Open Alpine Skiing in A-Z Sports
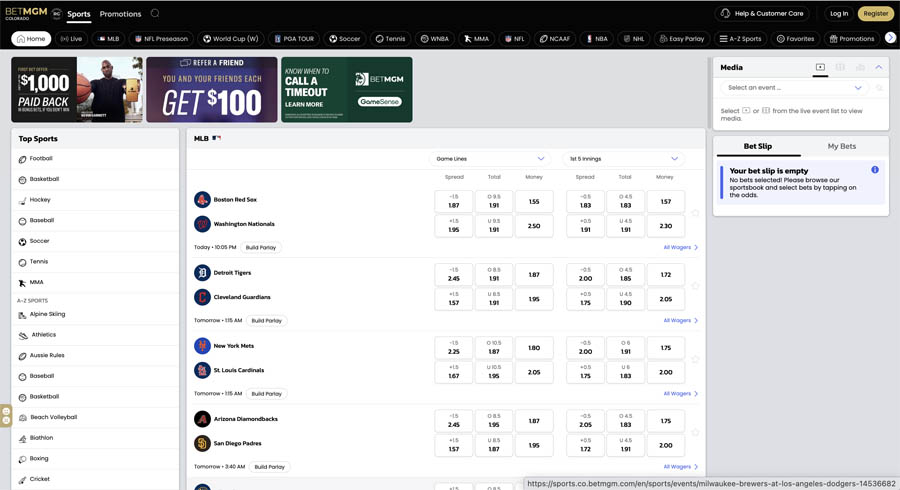This screenshot has height=490, width=900. [95, 314]
